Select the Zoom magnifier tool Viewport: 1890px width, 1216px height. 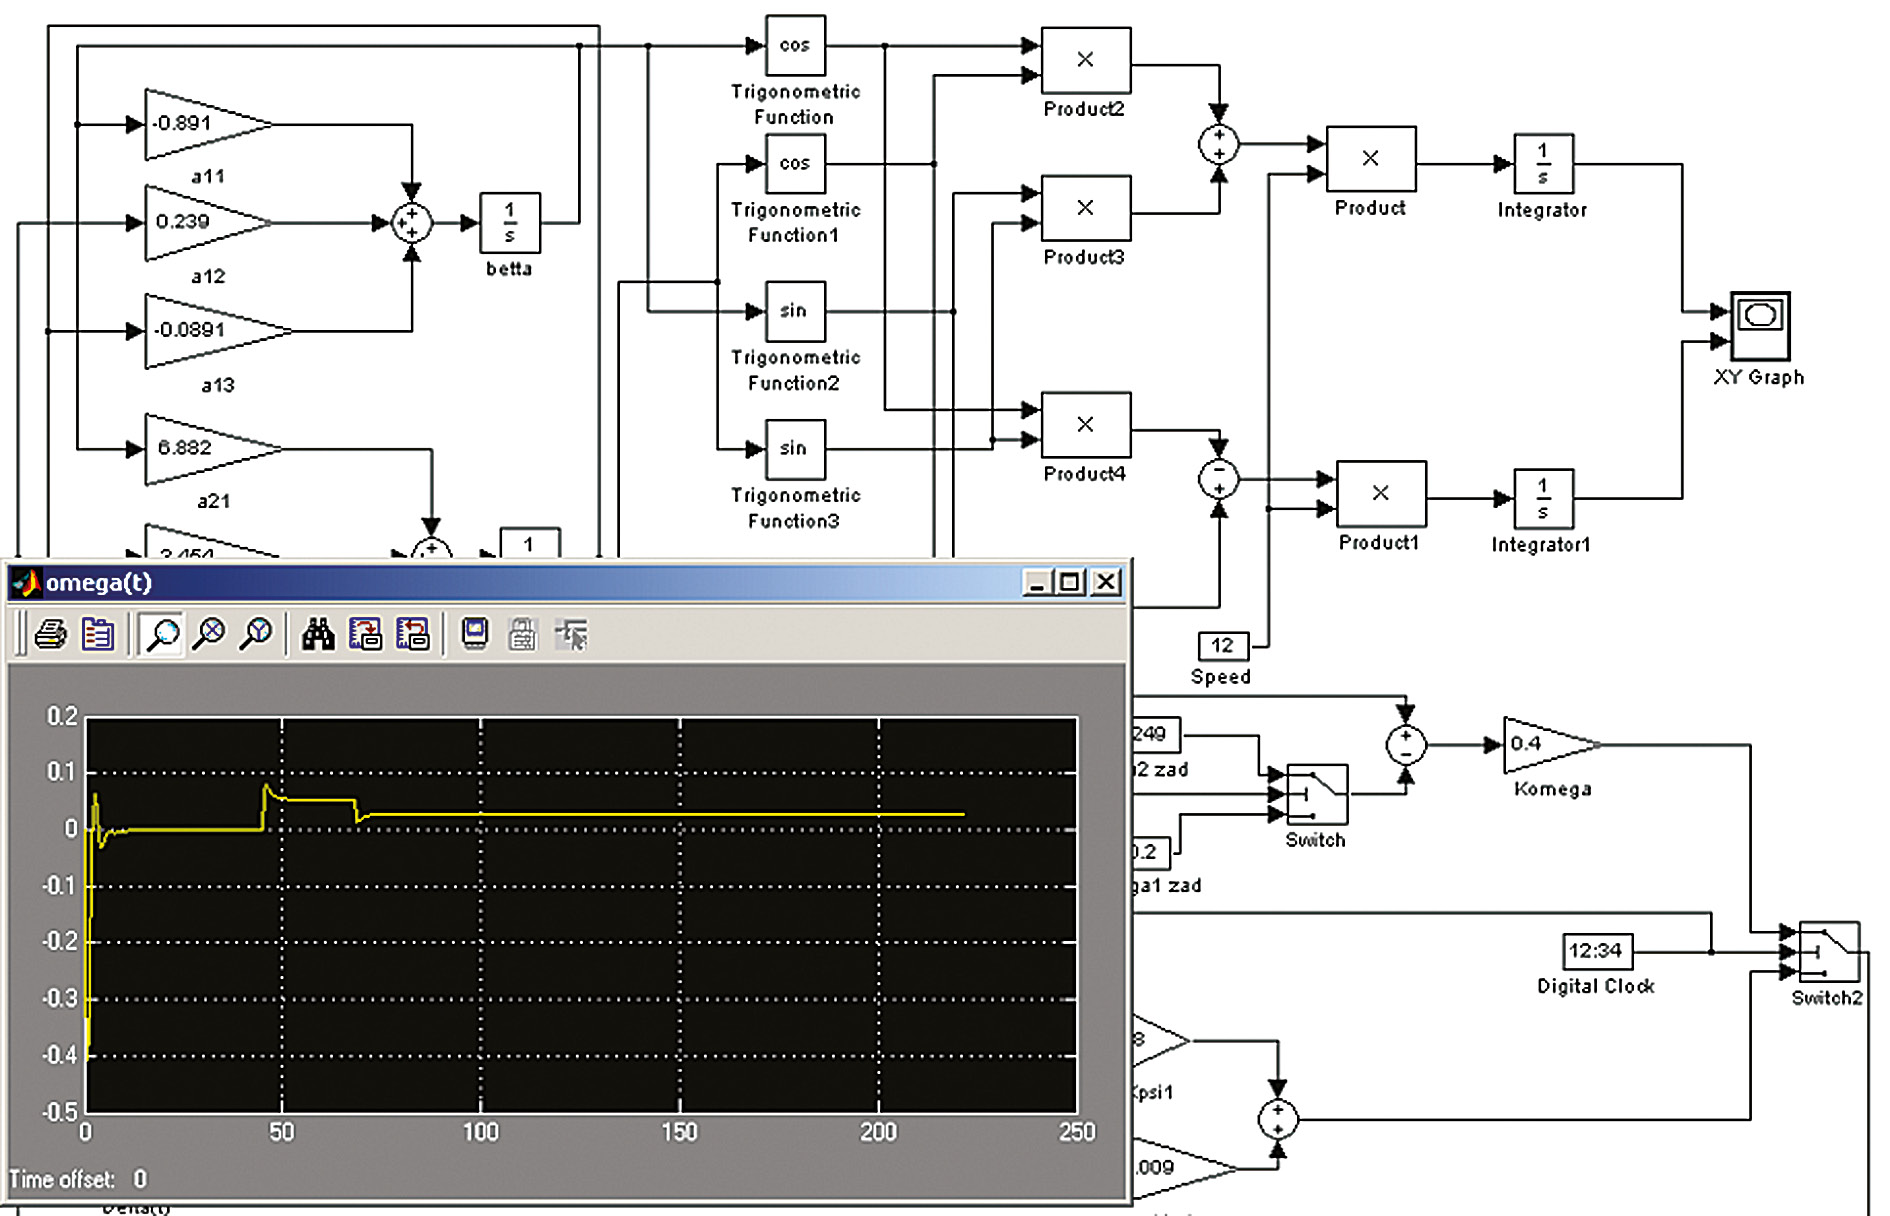(162, 634)
